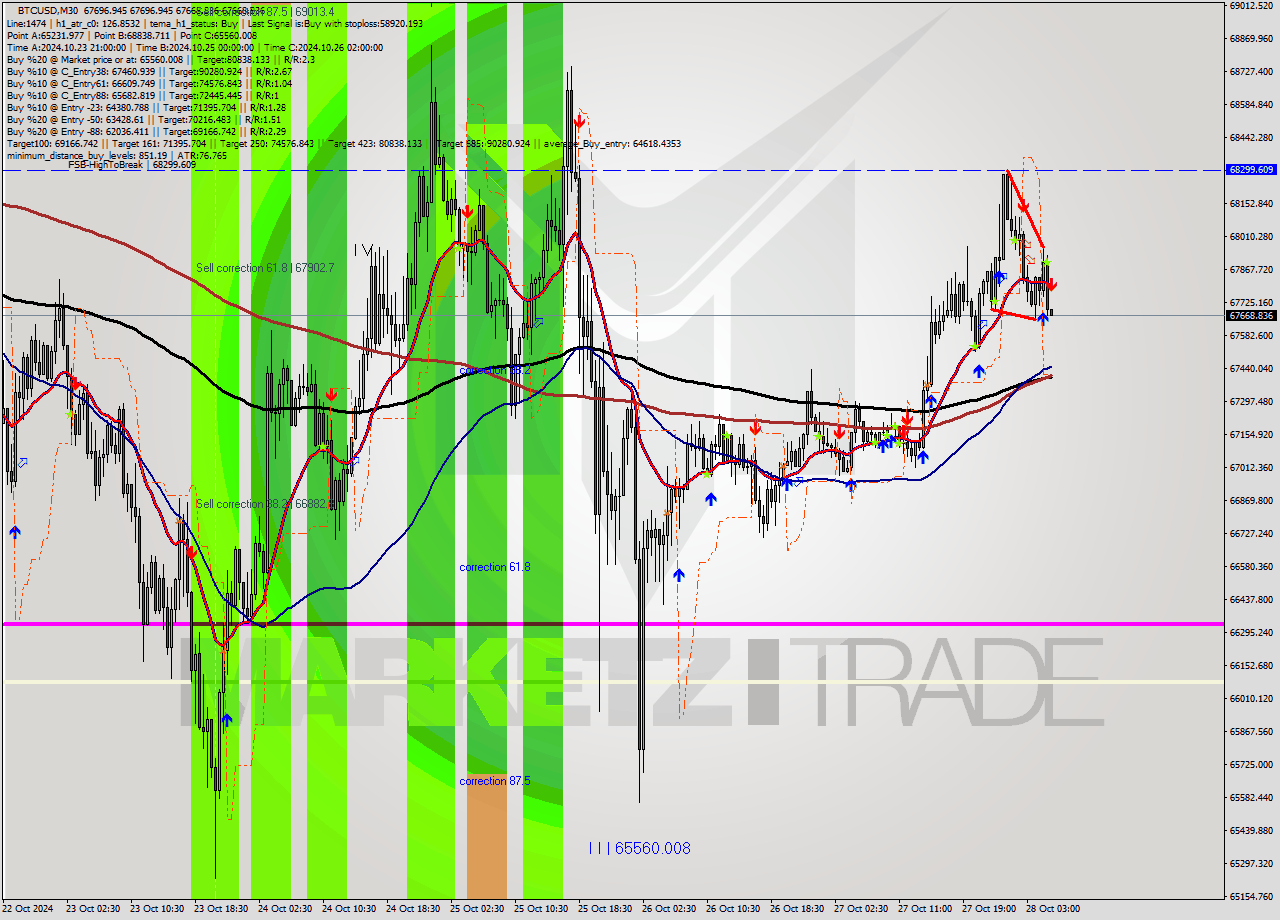Click 69012.520 on the price axis

(1251, 6)
